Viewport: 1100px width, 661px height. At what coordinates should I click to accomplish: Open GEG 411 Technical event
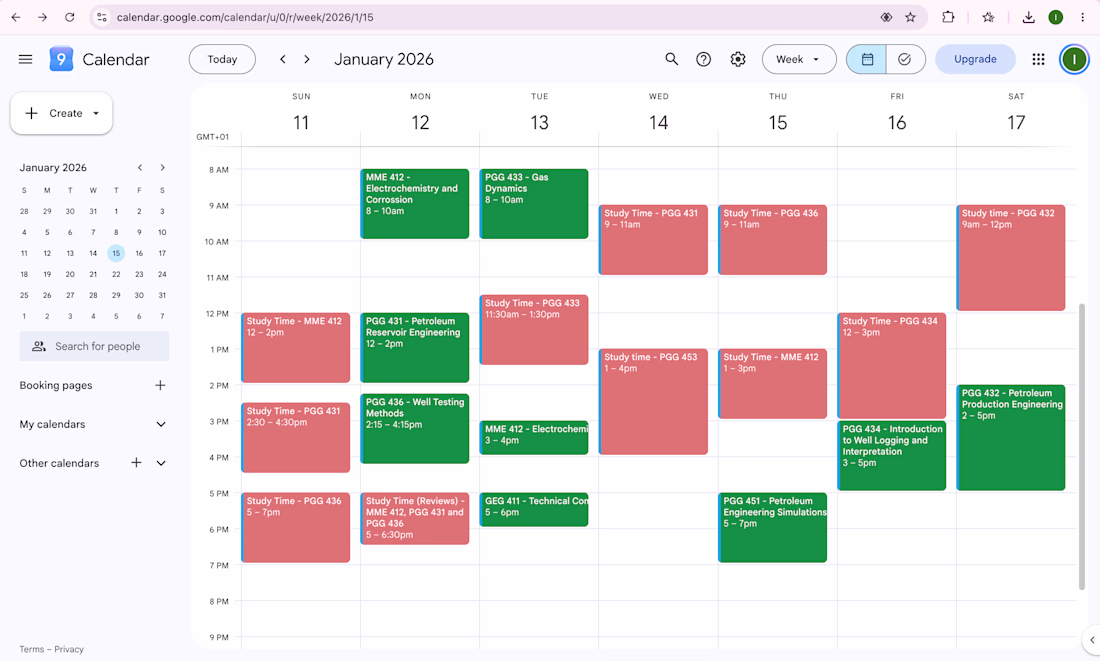coord(534,509)
